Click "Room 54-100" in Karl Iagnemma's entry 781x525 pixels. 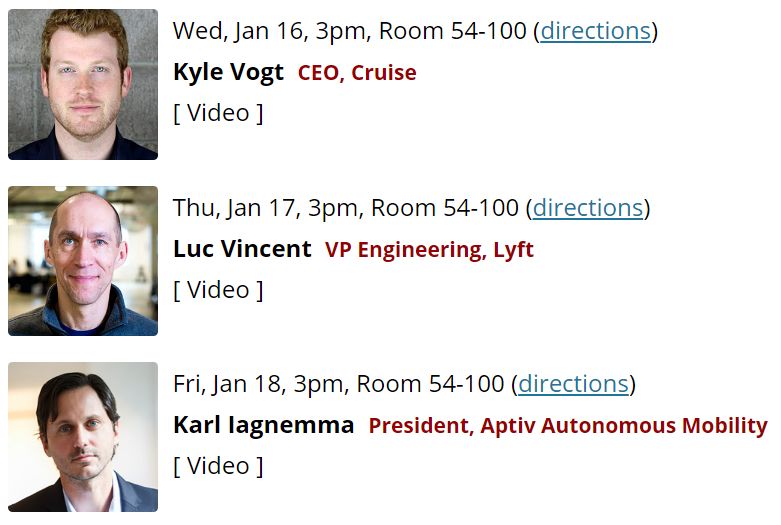coord(430,384)
